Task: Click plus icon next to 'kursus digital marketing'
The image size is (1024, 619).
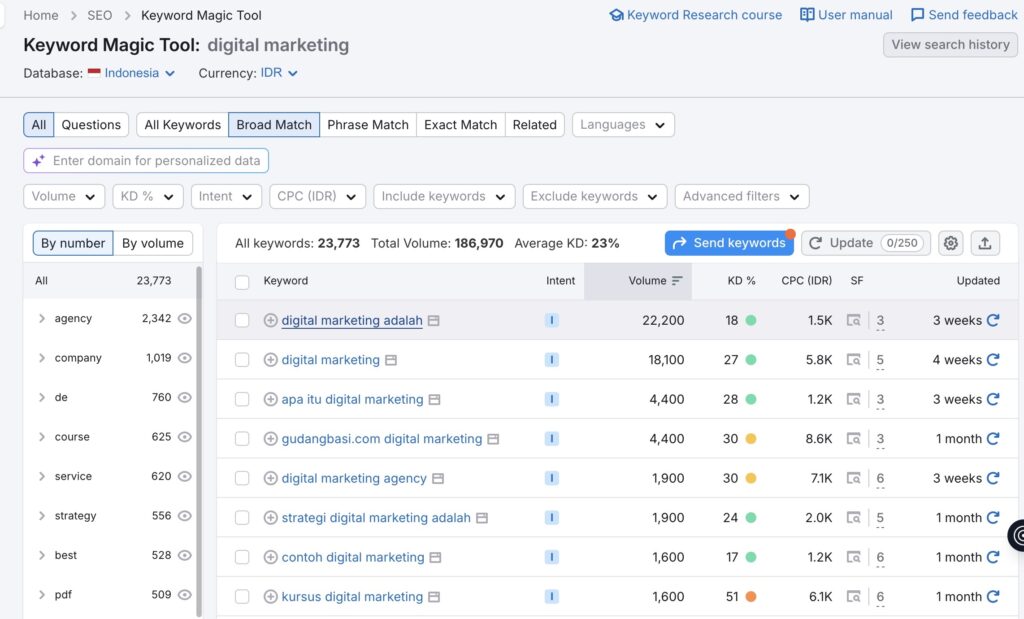Action: (x=270, y=597)
